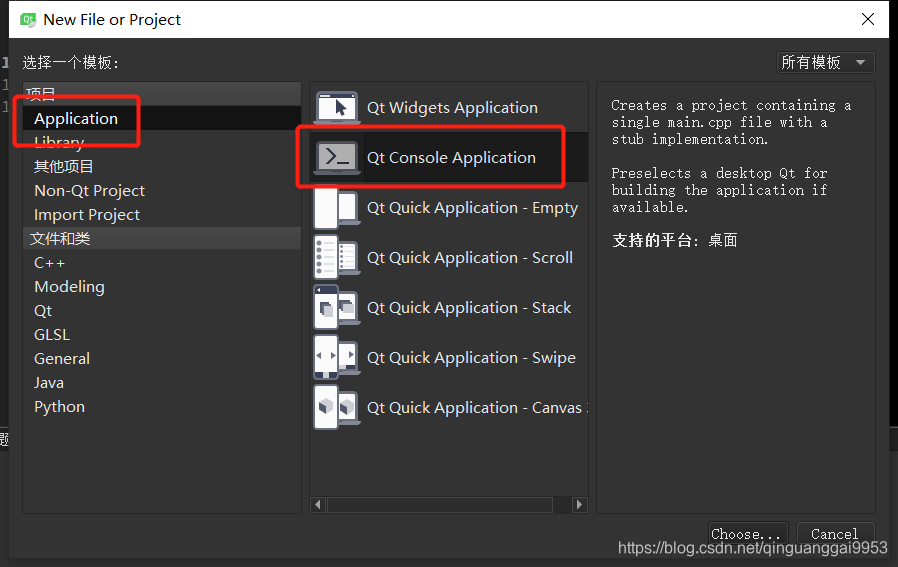Select the Qt Quick Application Stack icon
The width and height of the screenshot is (898, 567).
pyautogui.click(x=337, y=308)
